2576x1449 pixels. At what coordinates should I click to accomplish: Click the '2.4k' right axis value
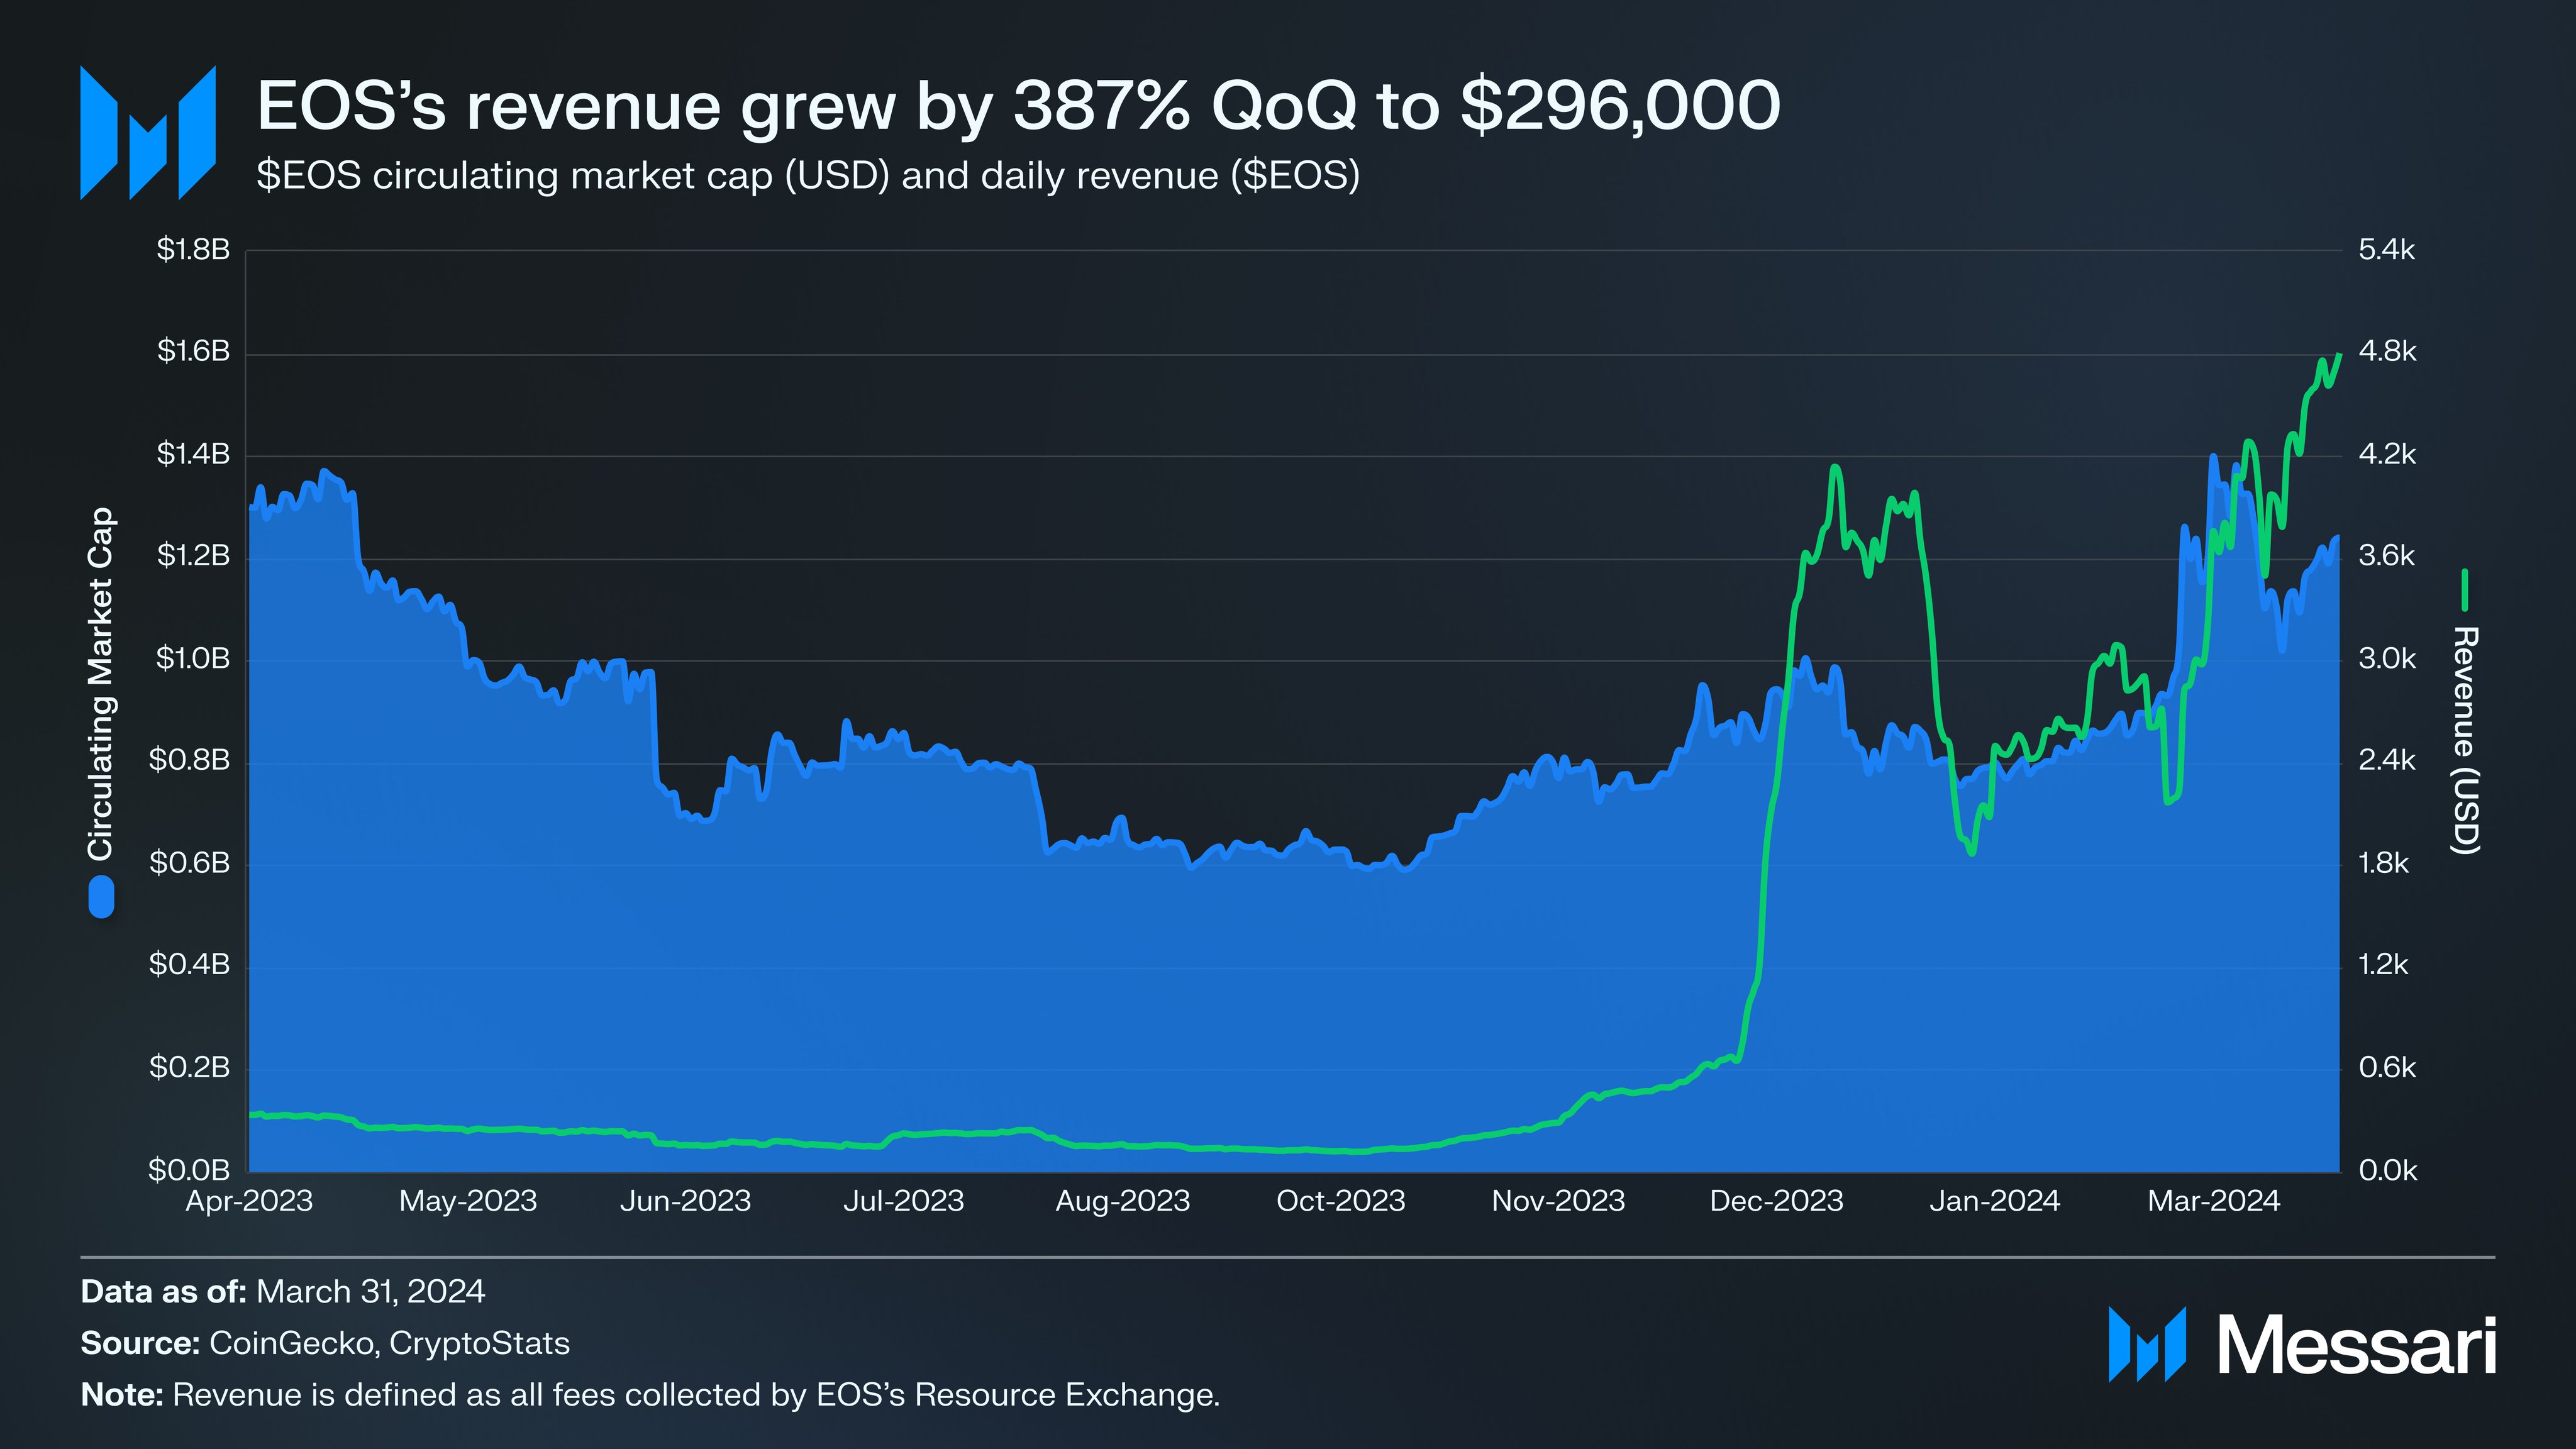coord(2387,760)
